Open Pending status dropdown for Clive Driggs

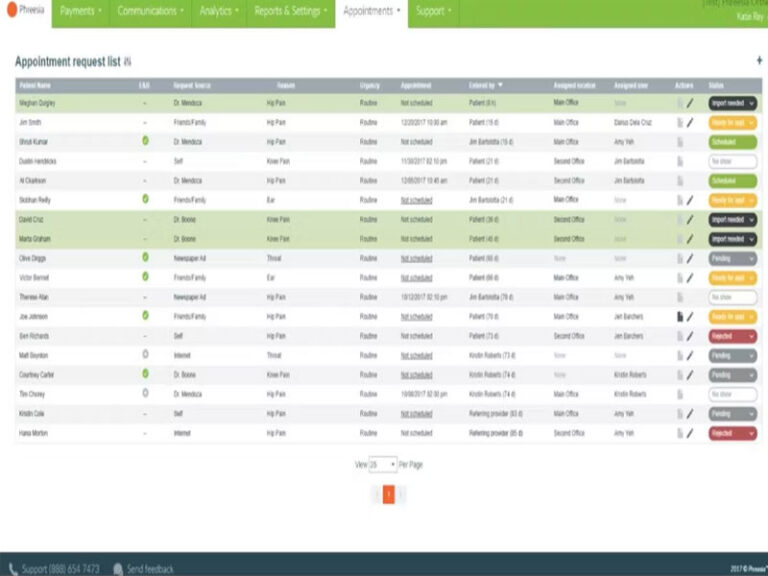point(733,259)
